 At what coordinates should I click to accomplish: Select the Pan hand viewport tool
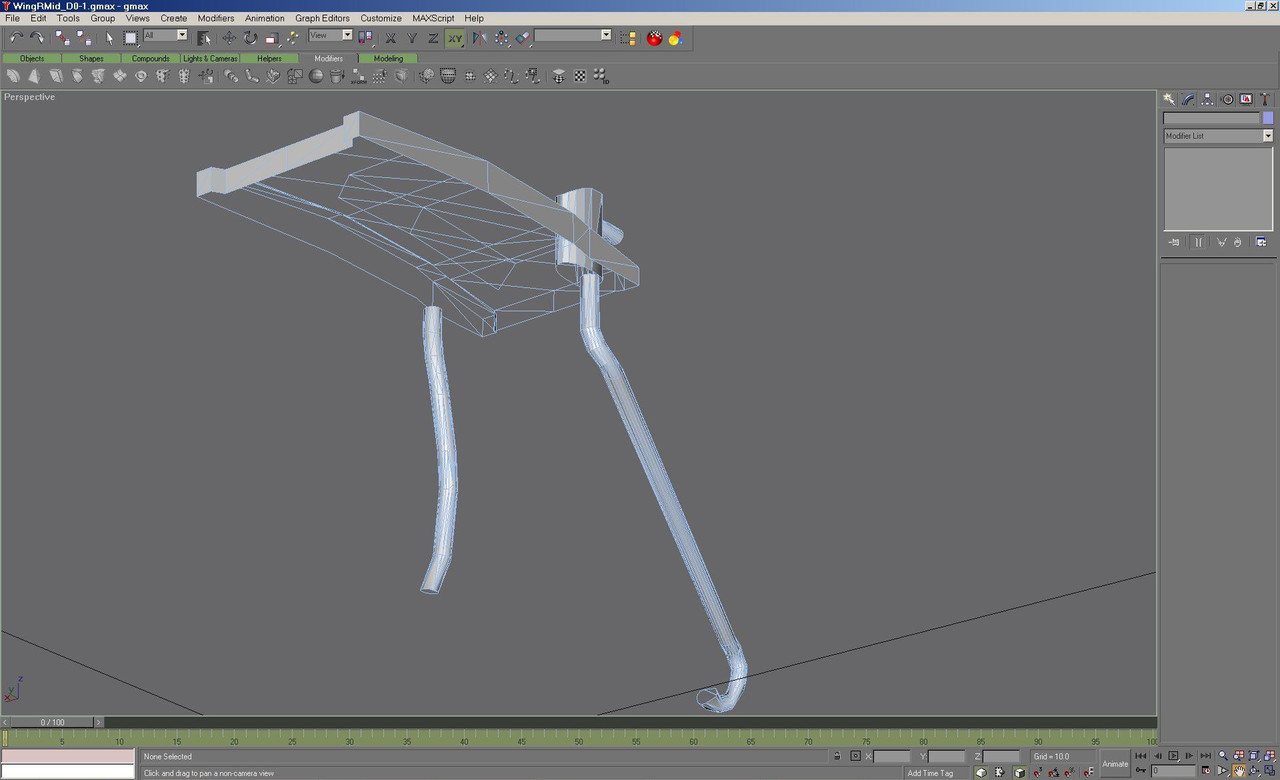(1238, 771)
